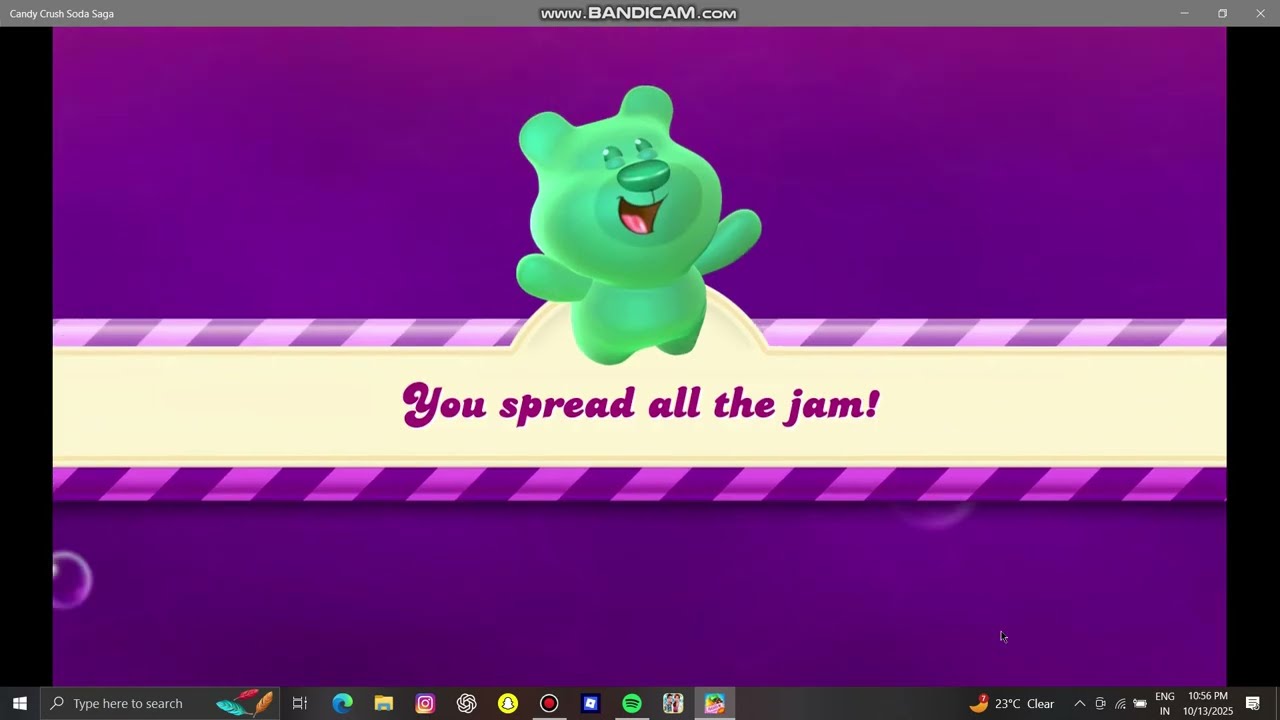The image size is (1280, 720).
Task: Minimize the Candy Crush Soda Saga window
Action: click(x=1184, y=13)
